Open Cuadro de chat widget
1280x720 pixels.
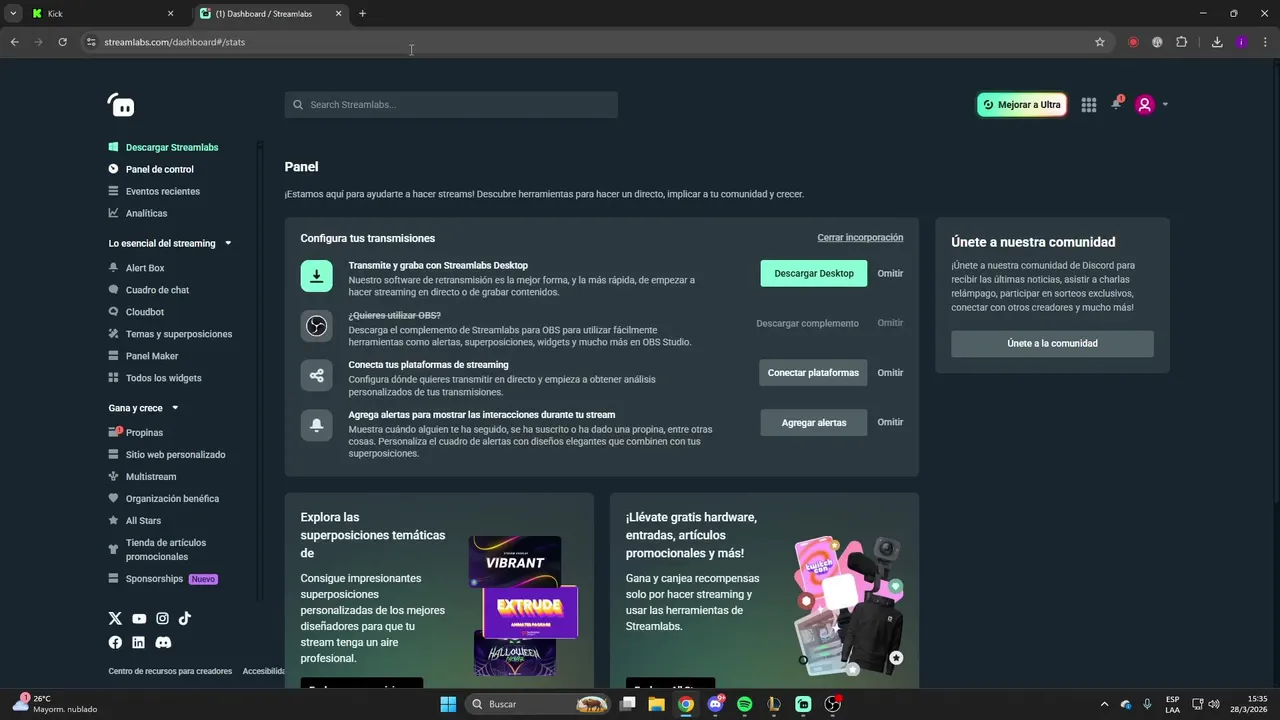tap(148, 290)
